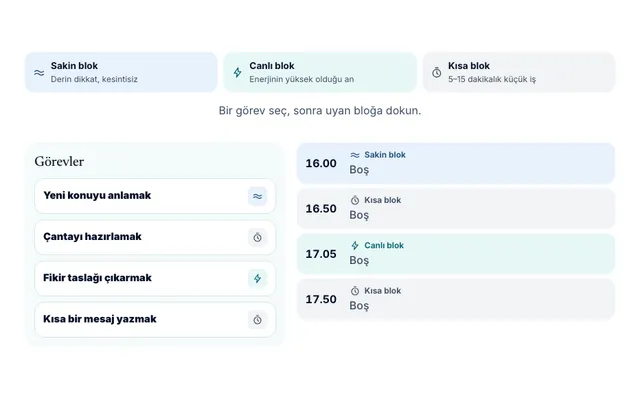Click stopwatch icon in the 17.50 slot
This screenshot has height=400, width=640.
pyautogui.click(x=355, y=291)
